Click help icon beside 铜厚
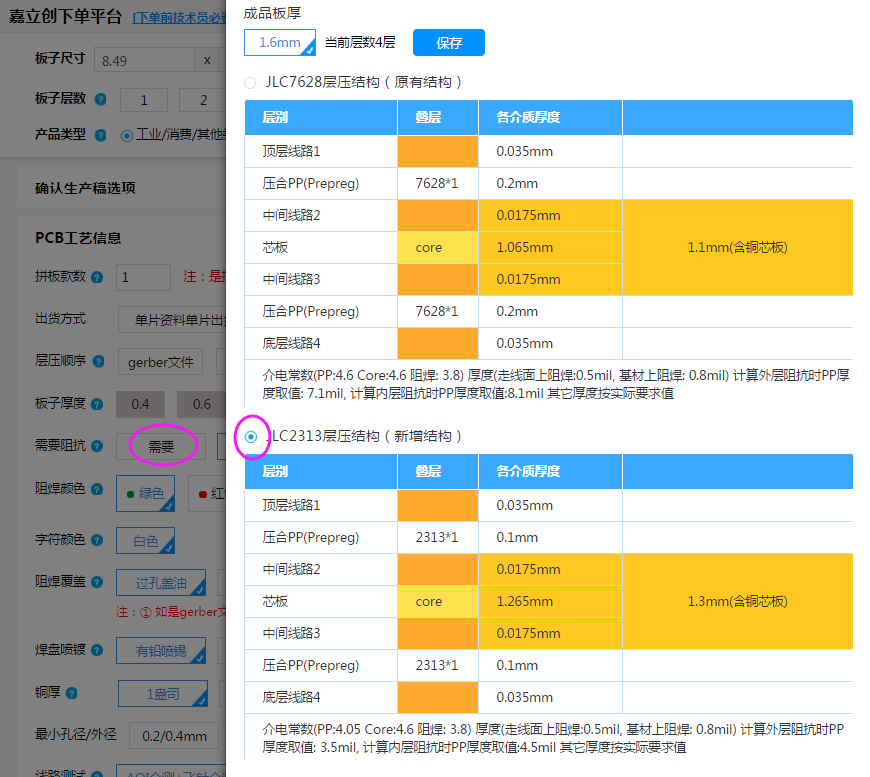Image resolution: width=870 pixels, height=777 pixels. (x=71, y=692)
